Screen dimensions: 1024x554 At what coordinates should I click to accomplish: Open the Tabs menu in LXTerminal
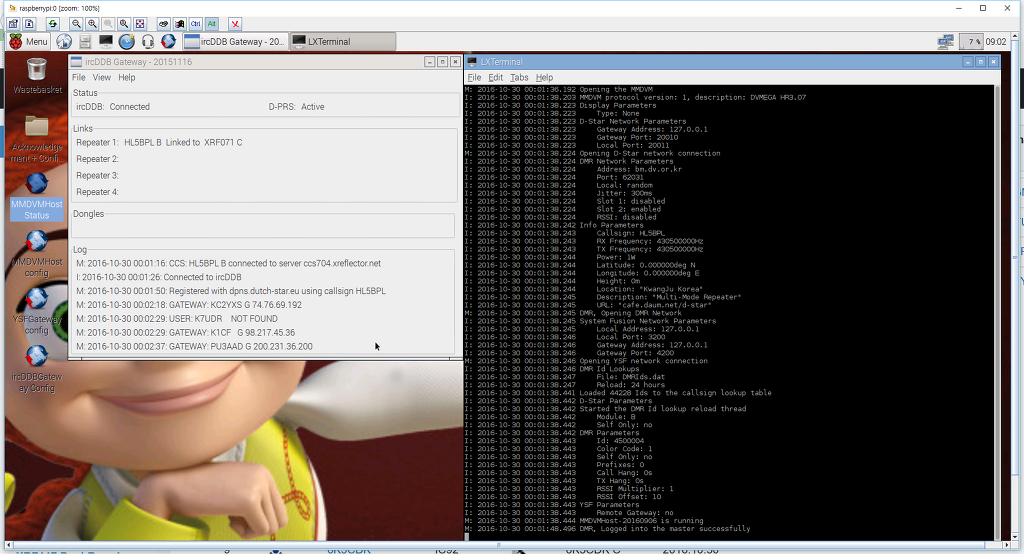click(519, 77)
